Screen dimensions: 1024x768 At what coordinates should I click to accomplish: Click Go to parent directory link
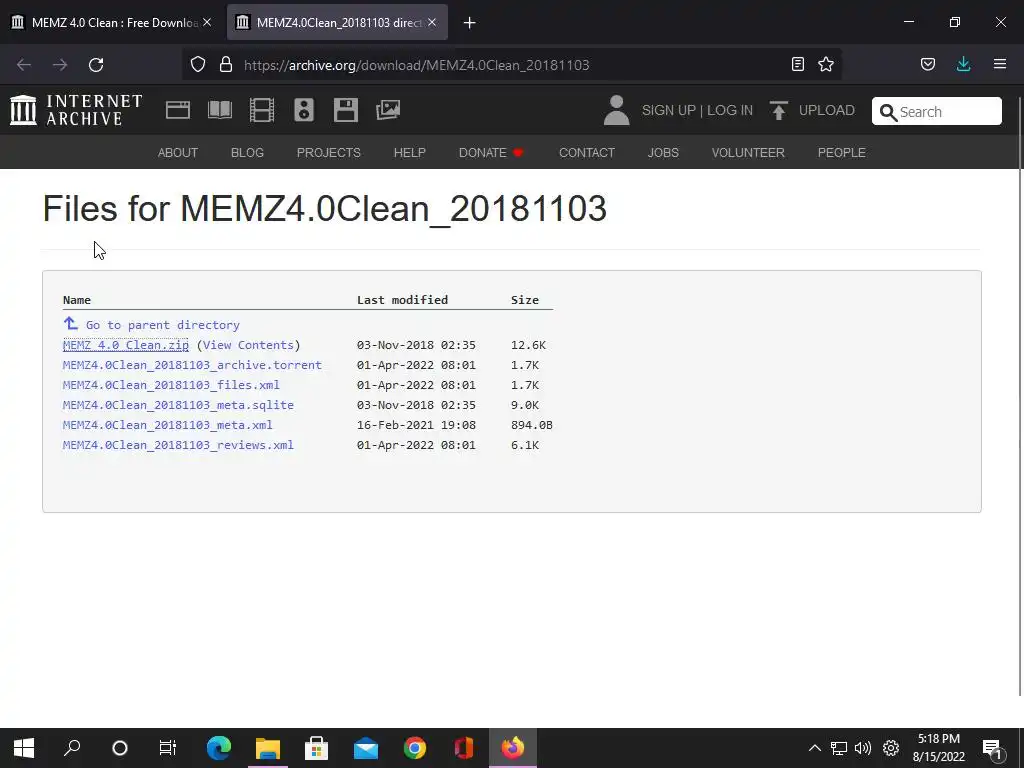163,325
